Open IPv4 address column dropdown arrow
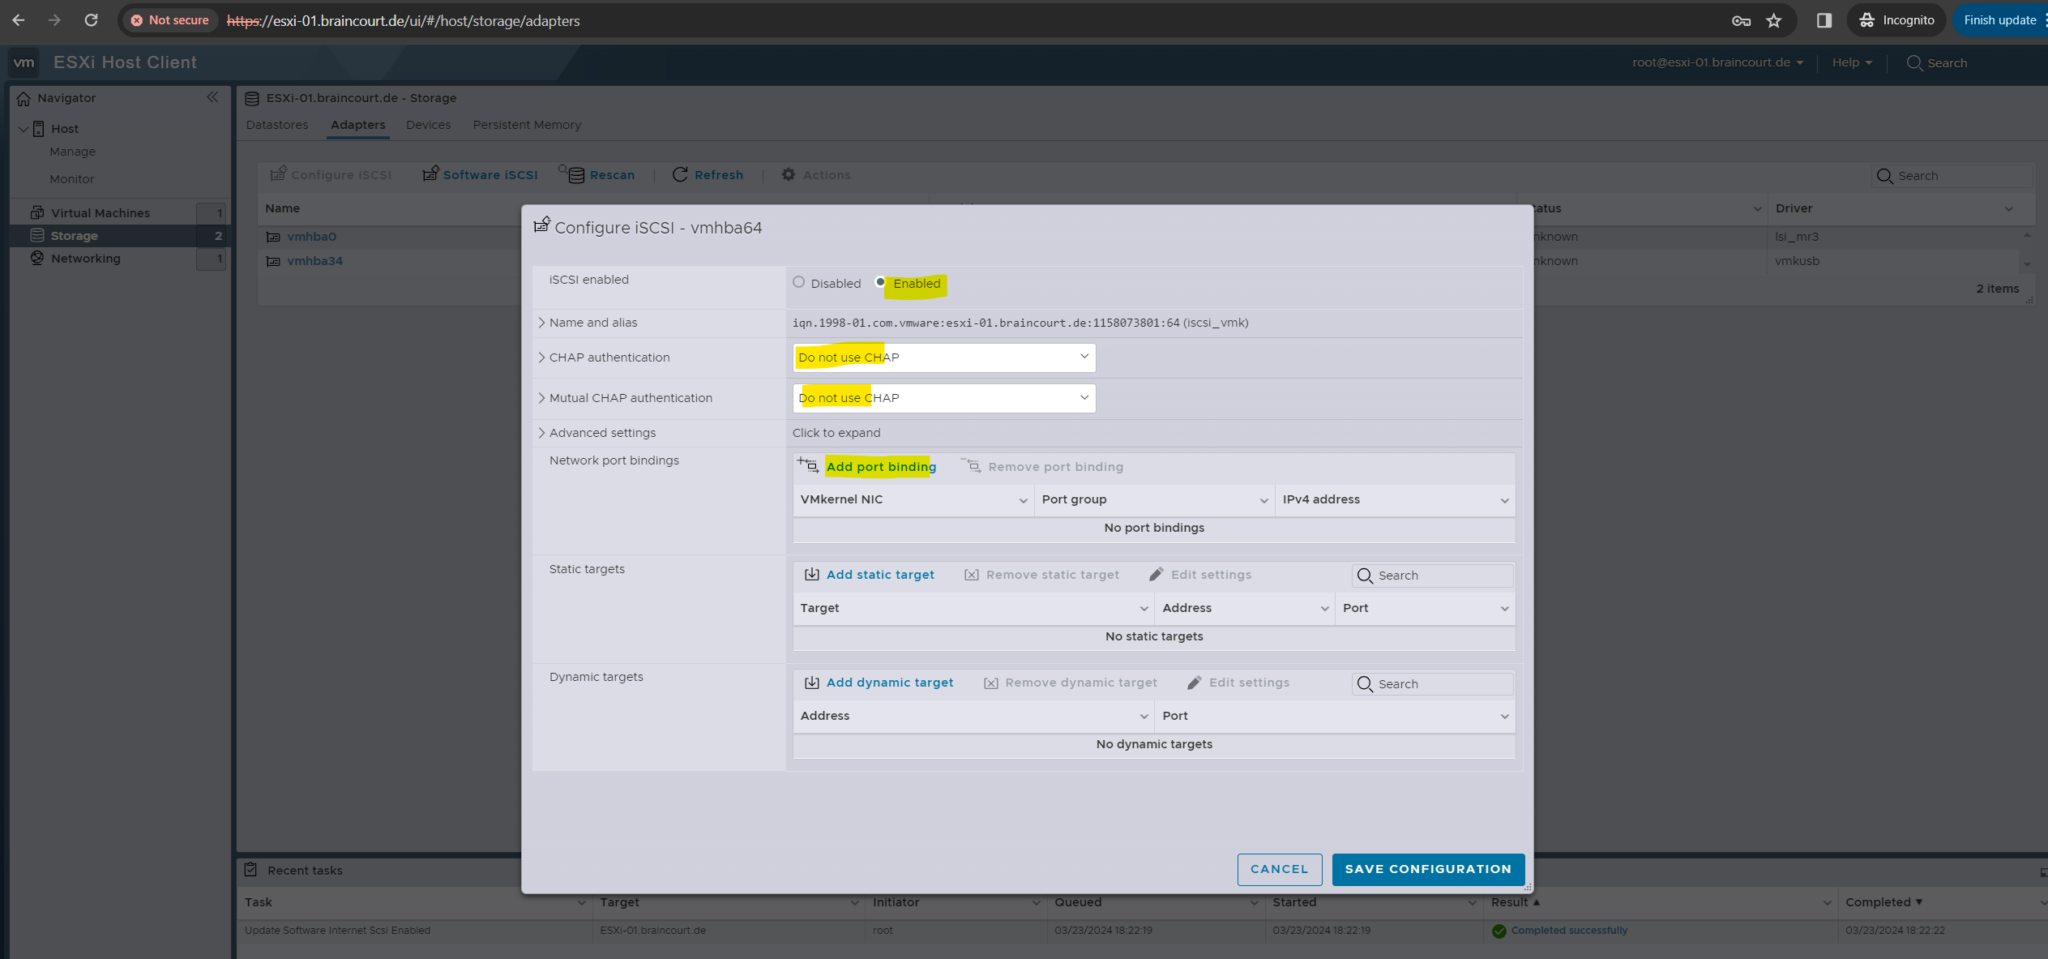Viewport: 2048px width, 959px height. click(x=1504, y=500)
